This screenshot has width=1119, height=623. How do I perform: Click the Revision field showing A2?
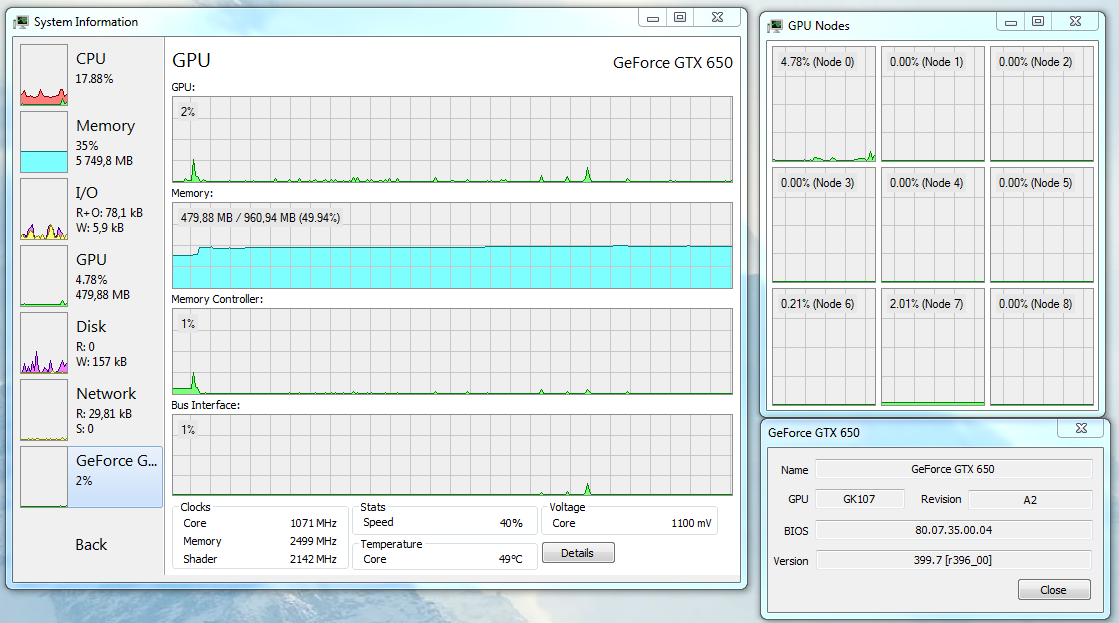(1030, 500)
